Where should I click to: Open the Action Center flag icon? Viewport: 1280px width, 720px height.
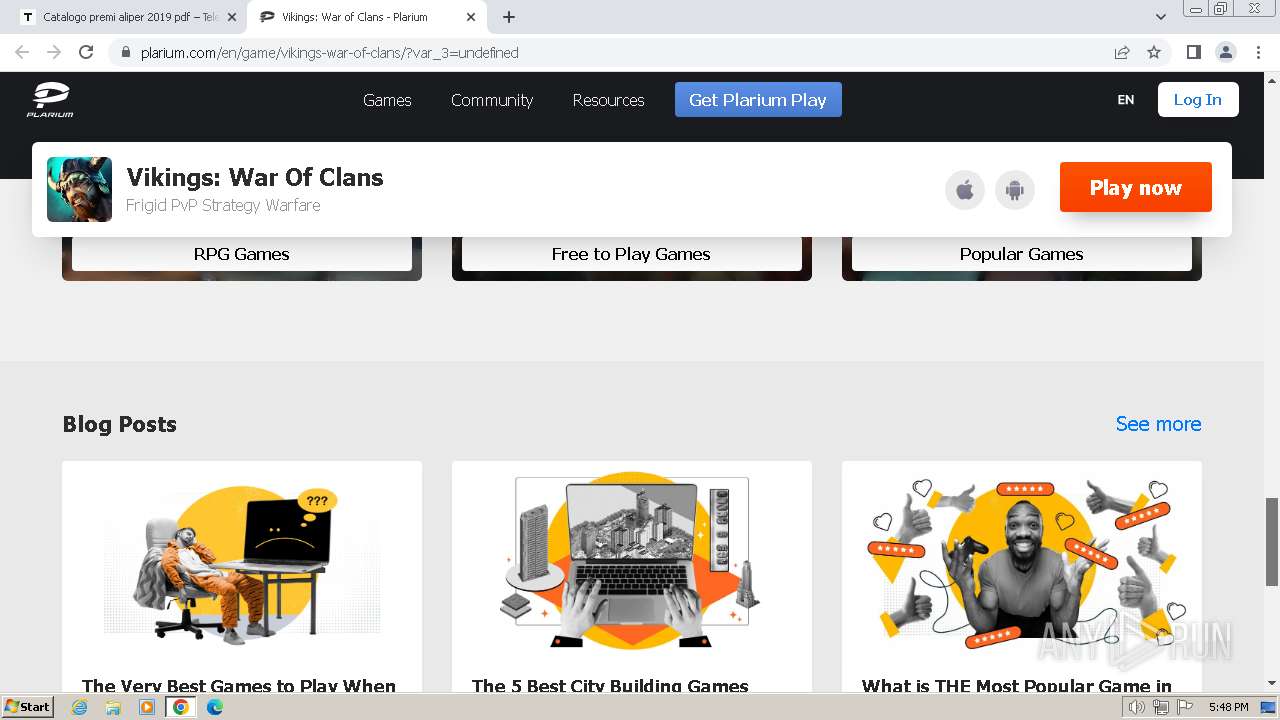click(1185, 707)
